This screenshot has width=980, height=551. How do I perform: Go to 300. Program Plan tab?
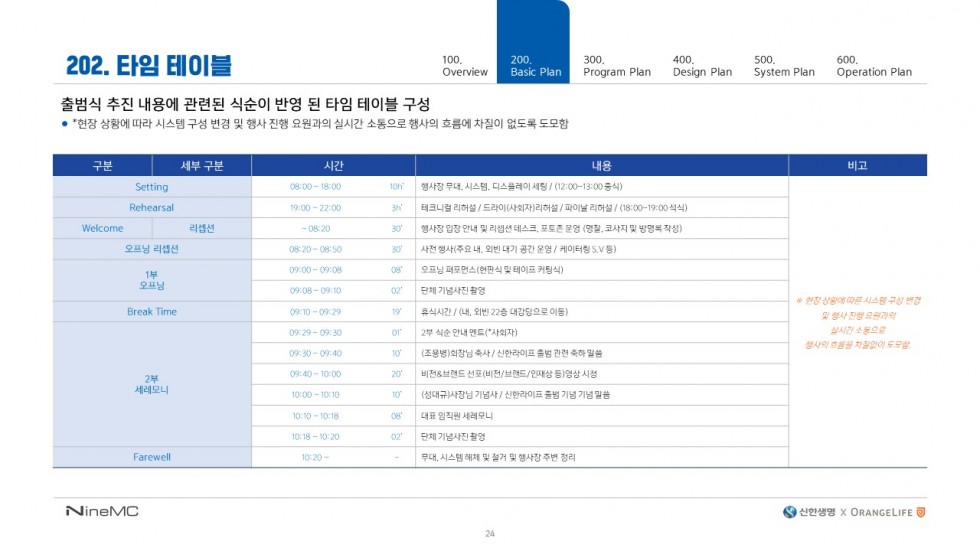coord(616,66)
